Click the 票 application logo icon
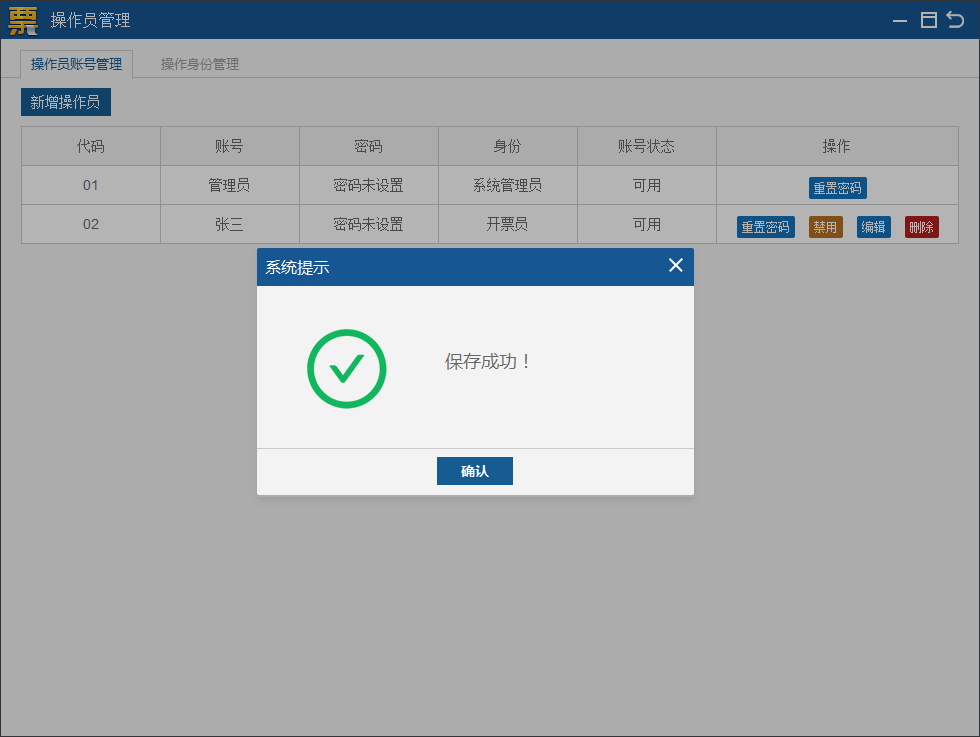 coord(23,20)
